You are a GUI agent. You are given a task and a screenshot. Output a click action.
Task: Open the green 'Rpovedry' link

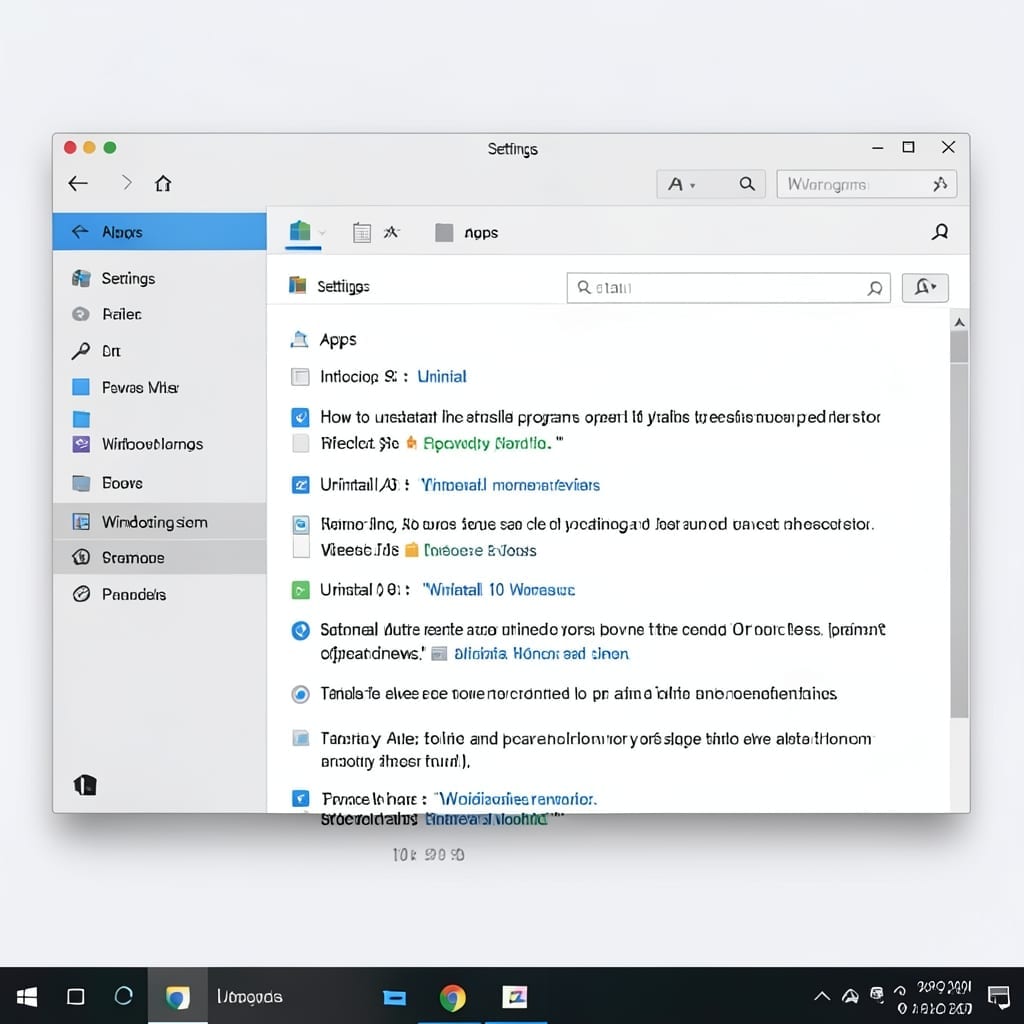(486, 443)
